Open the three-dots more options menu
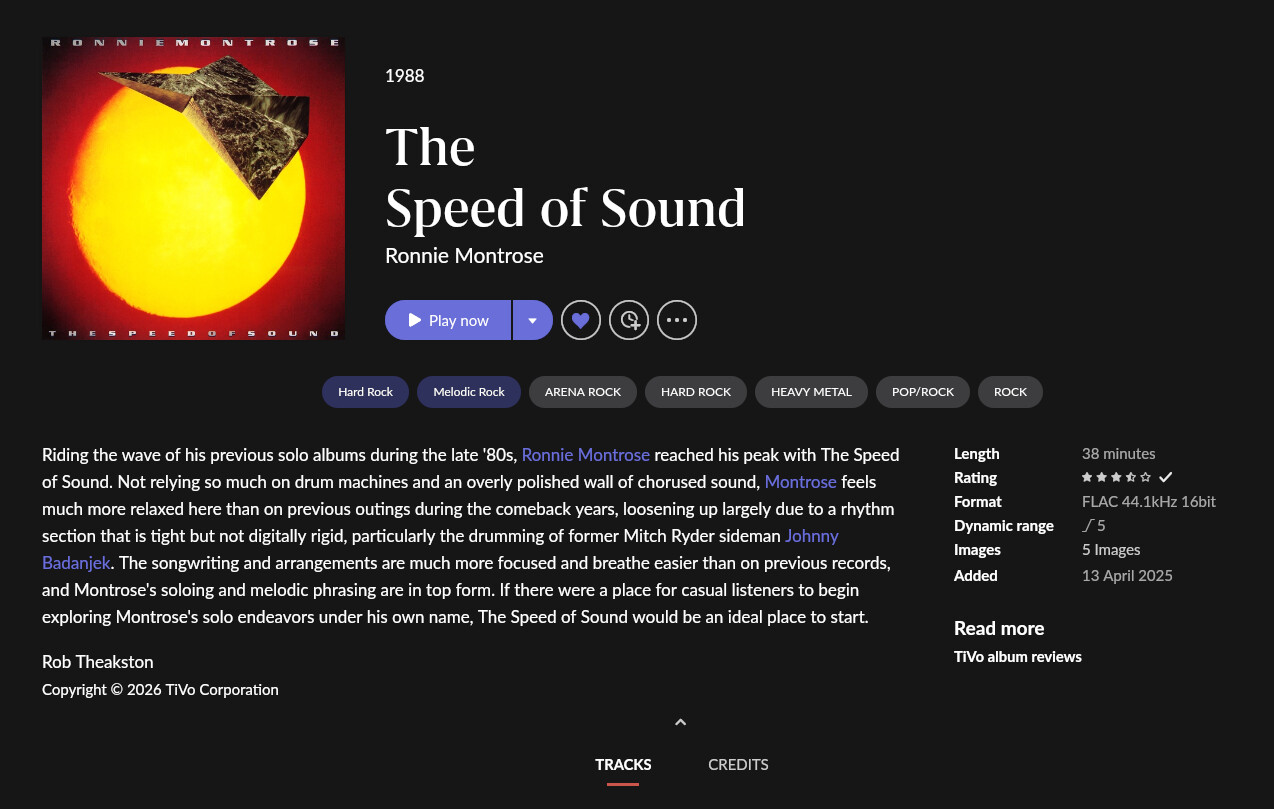Screen dimensions: 1274x809 click(677, 320)
